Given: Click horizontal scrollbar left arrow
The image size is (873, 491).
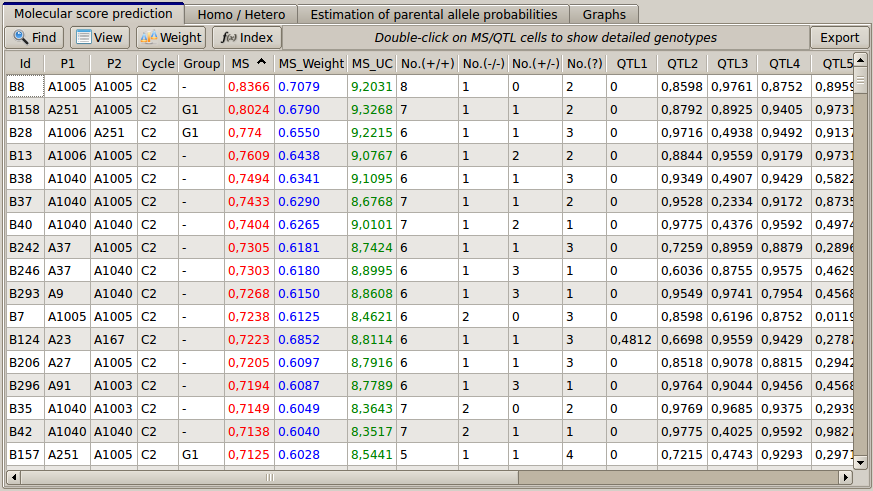Looking at the screenshot, I should point(14,477).
